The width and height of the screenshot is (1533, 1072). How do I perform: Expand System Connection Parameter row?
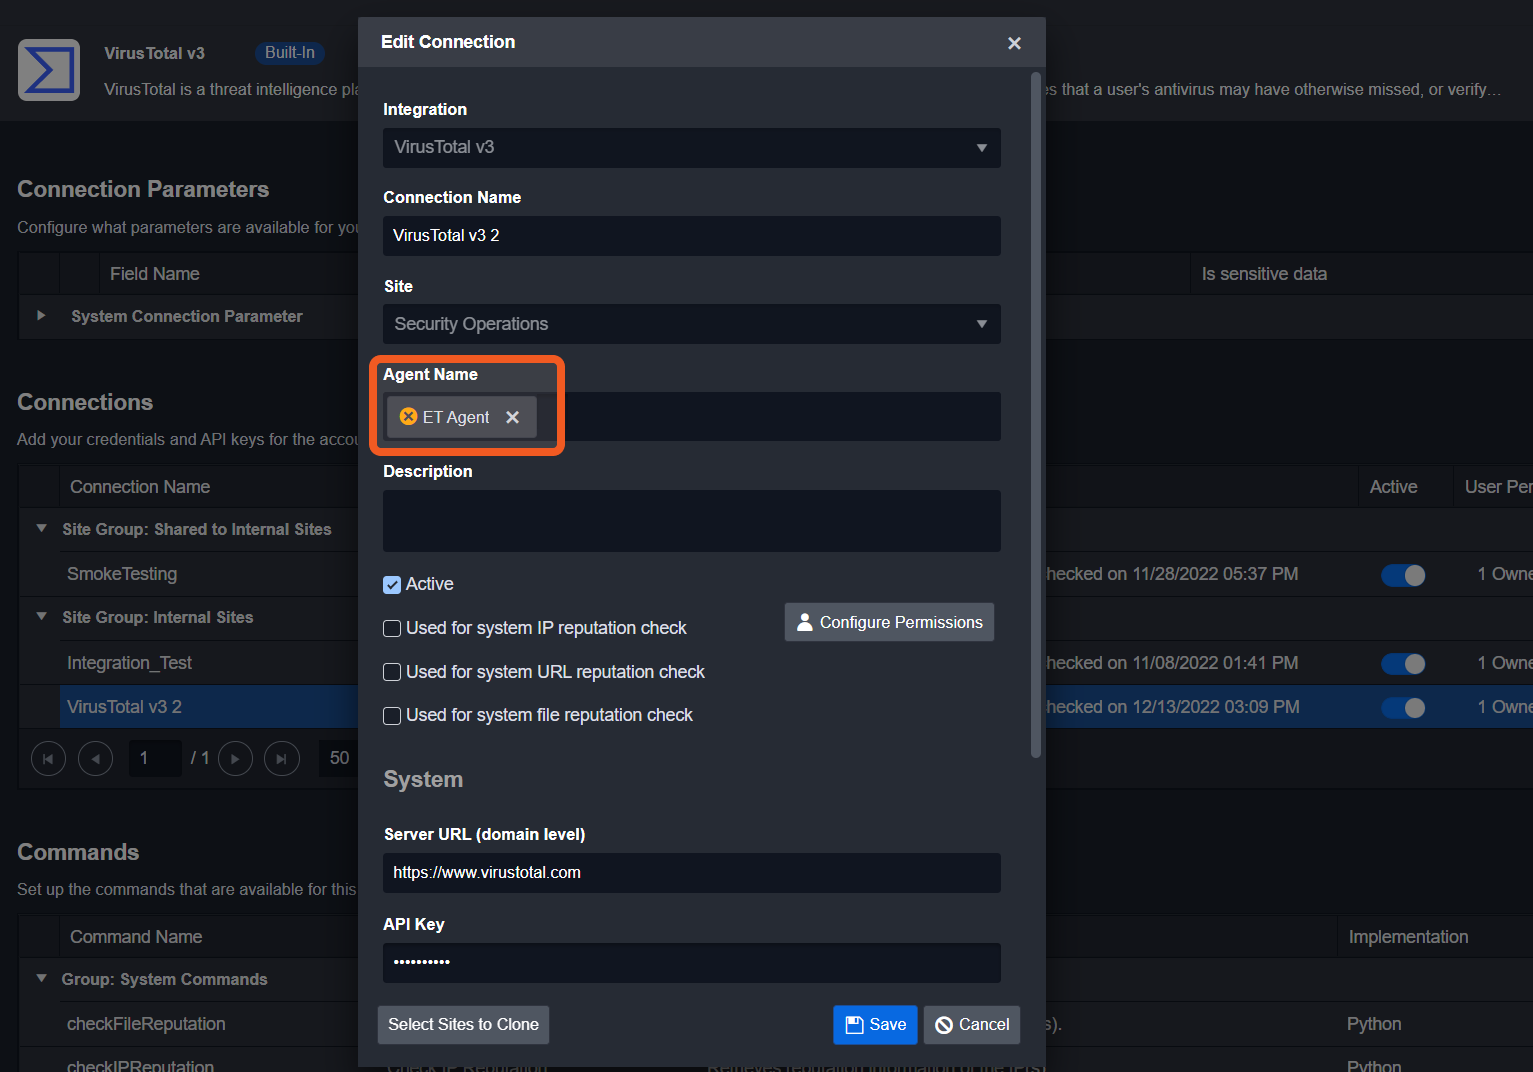41,316
